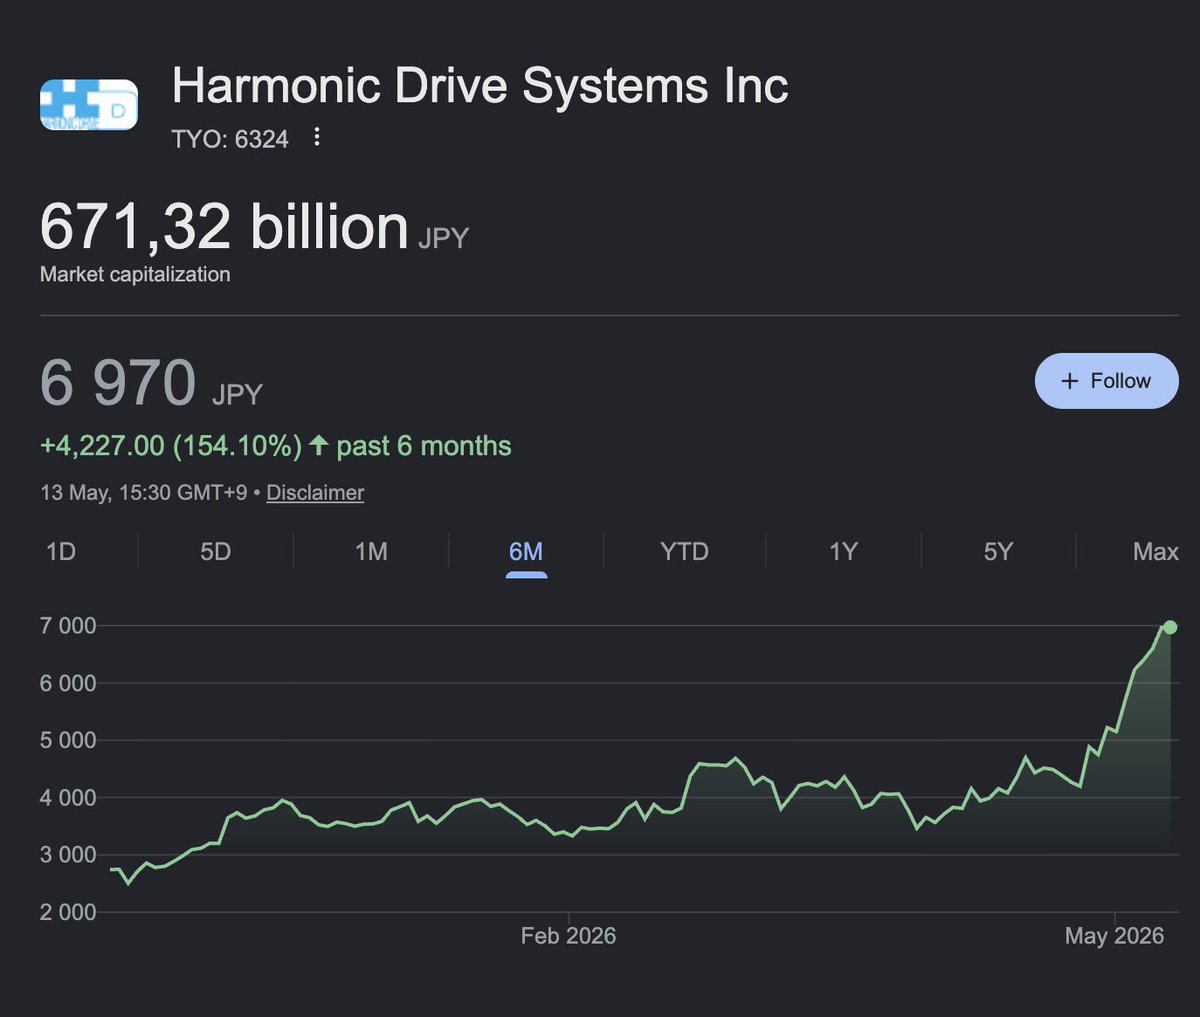Click the company name Harmonic Drive Systems Inc
1200x1017 pixels.
tap(480, 86)
